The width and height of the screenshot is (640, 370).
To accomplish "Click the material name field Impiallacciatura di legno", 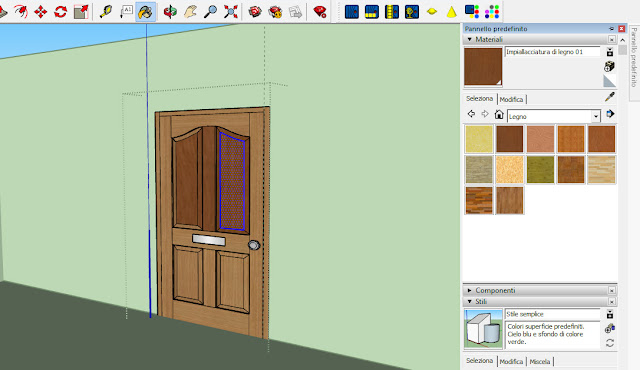I will click(x=553, y=52).
